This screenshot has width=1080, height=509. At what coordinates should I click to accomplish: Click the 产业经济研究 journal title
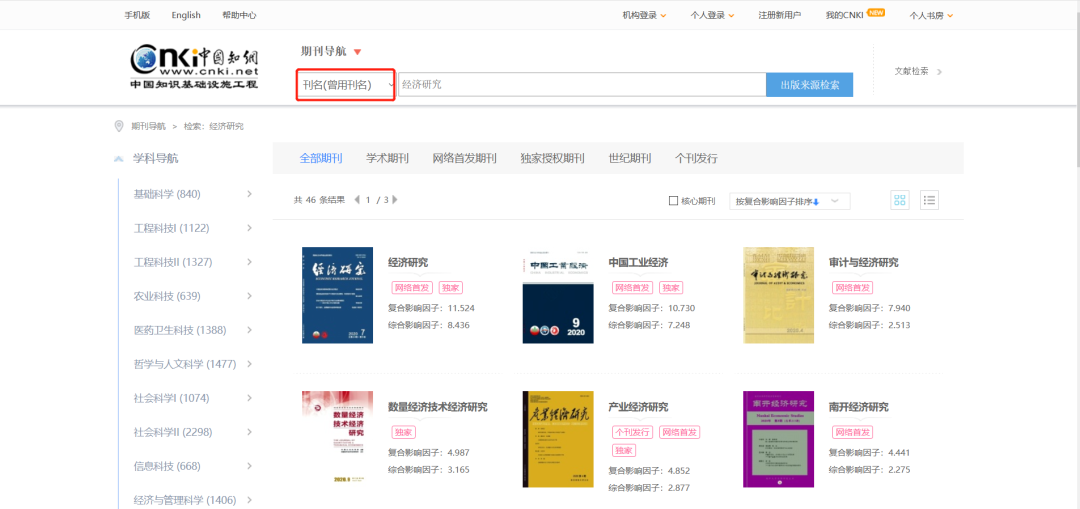638,407
